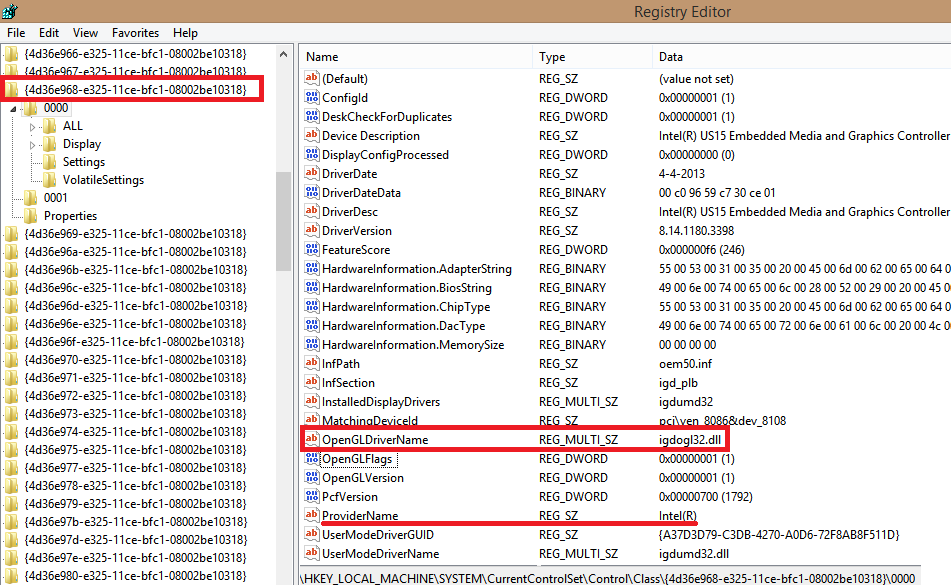Expand the ALL subkey
This screenshot has width=951, height=585.
tap(33, 127)
